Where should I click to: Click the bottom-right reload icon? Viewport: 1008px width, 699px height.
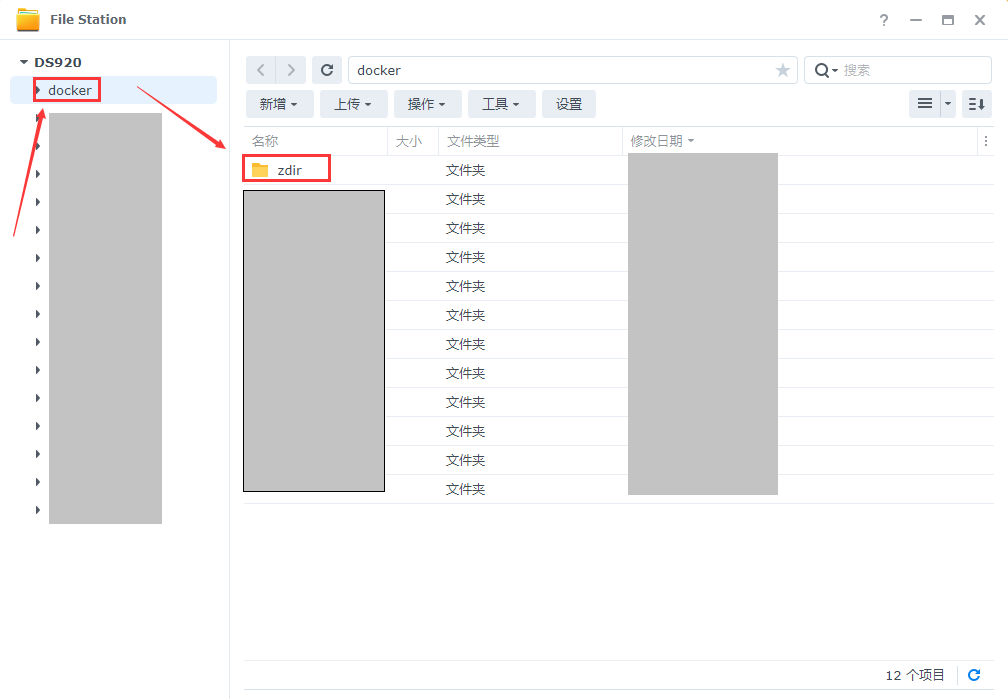[x=974, y=675]
